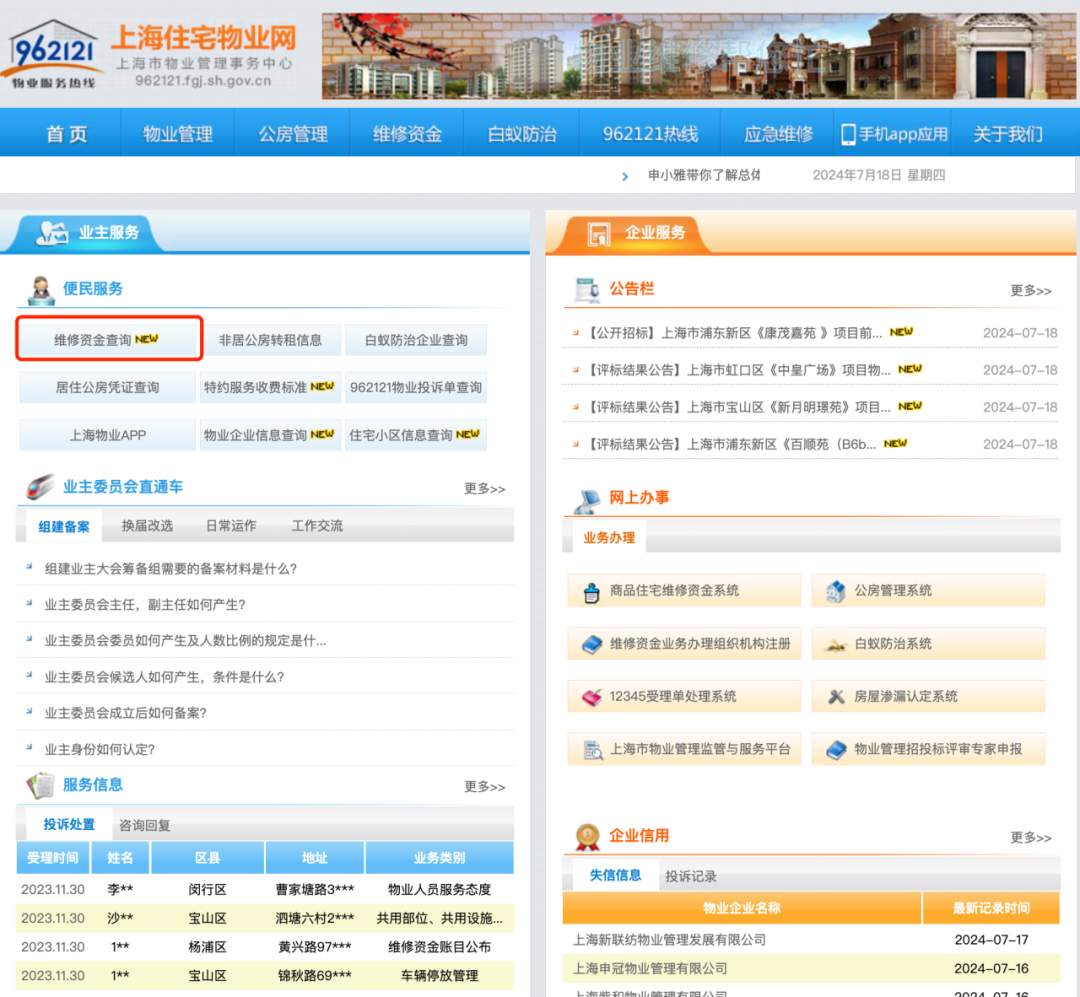Viewport: 1080px width, 997px height.
Task: Click the 上海物业APP button
Action: [107, 435]
